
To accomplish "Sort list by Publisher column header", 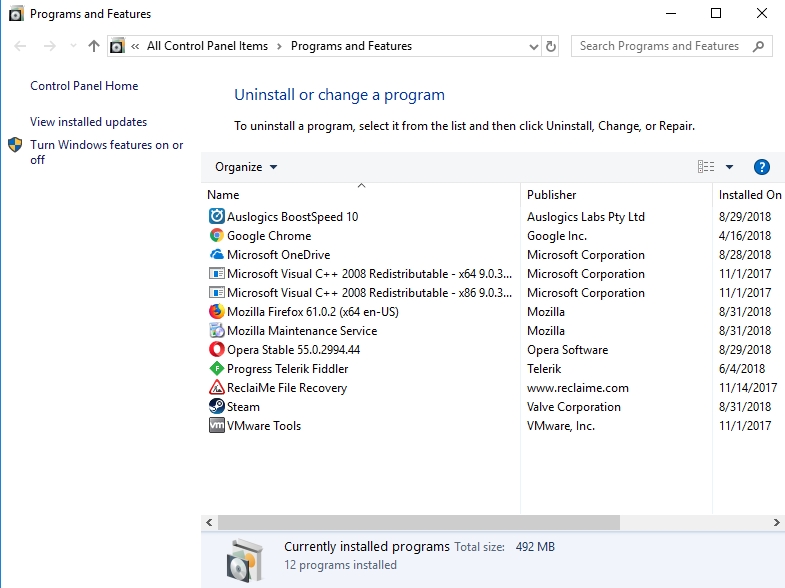I will coord(552,195).
